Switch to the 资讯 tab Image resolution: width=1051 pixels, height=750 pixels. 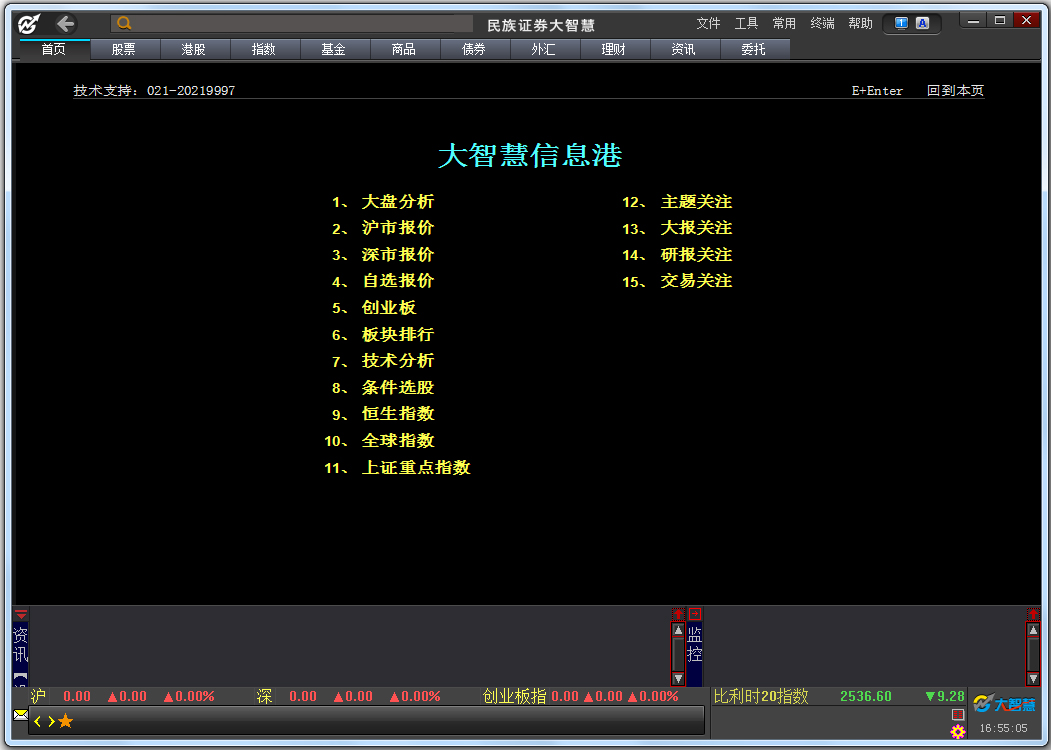pos(684,50)
